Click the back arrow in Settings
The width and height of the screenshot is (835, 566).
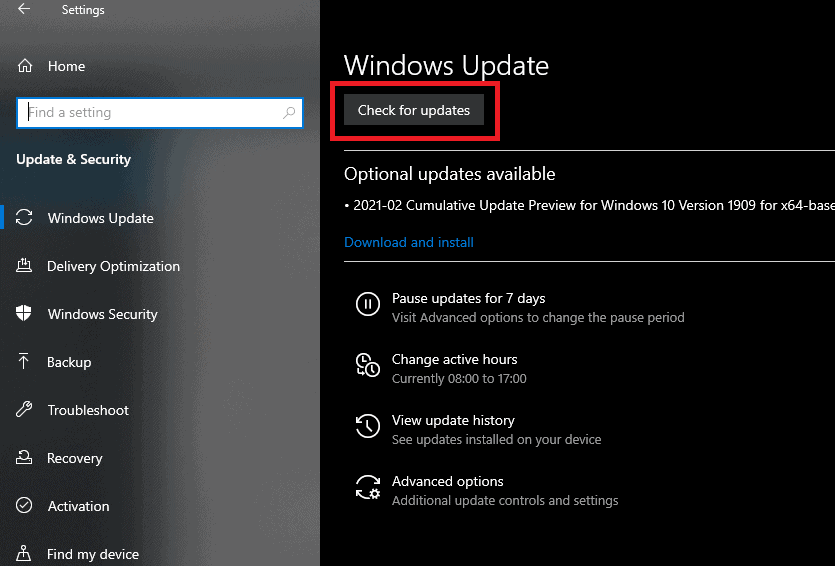pos(24,9)
